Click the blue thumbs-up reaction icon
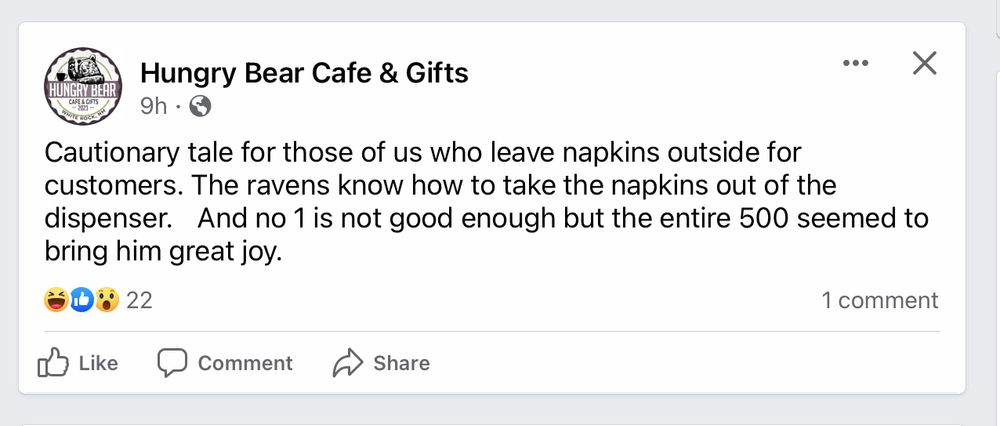The image size is (1000, 426). (82, 300)
